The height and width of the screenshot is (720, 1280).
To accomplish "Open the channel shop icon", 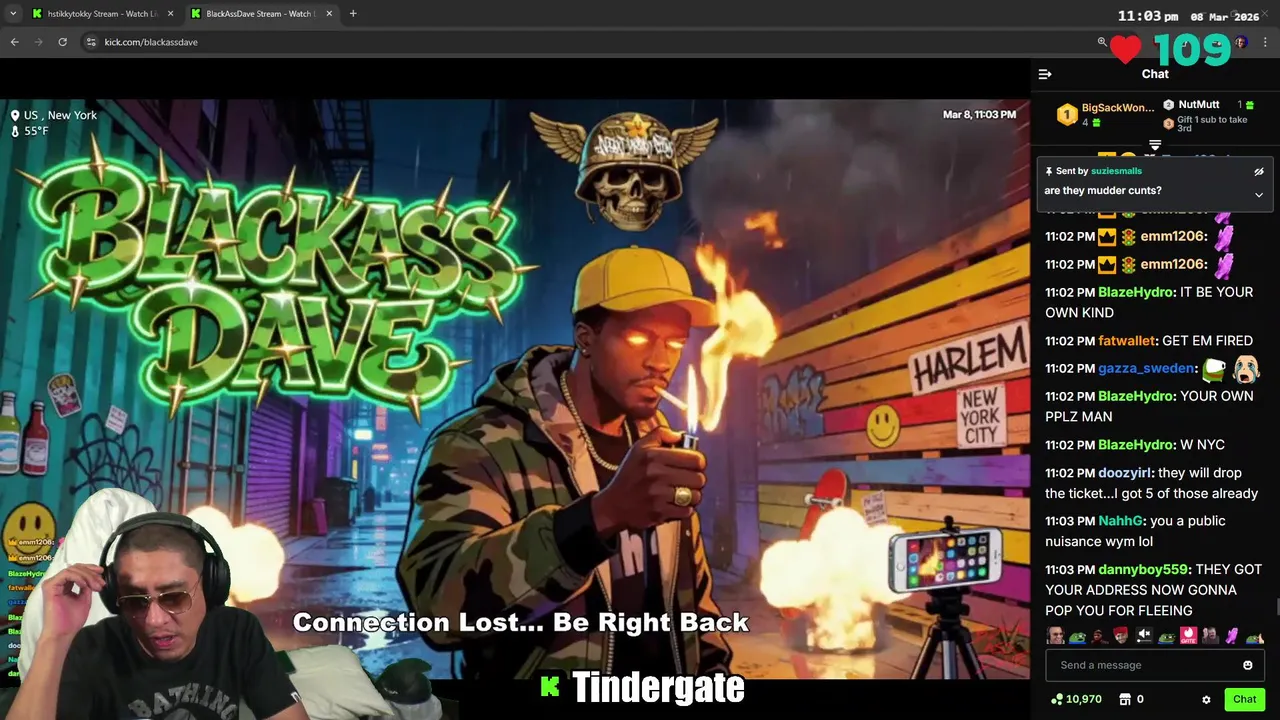I will [x=1125, y=699].
